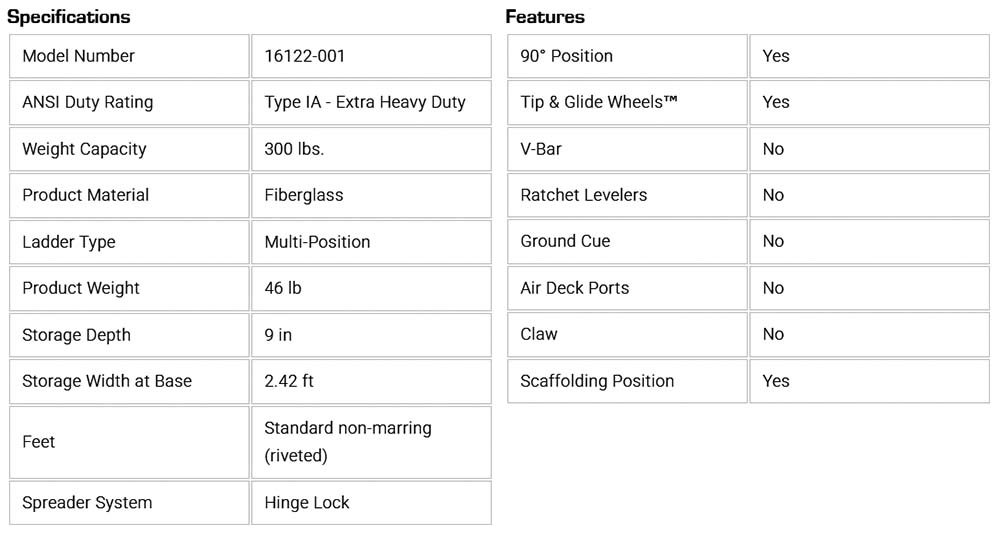Click the Specifications heading
The image size is (1000, 535).
coord(69,17)
